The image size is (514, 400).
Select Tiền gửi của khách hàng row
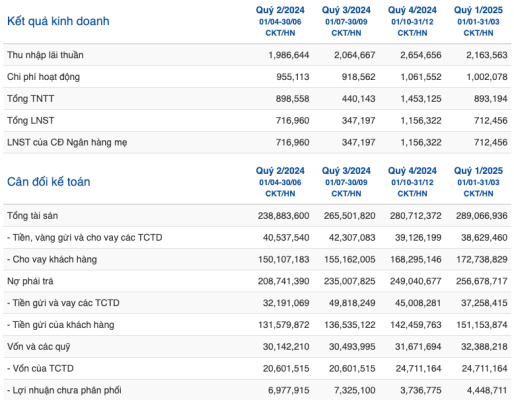tap(257, 325)
